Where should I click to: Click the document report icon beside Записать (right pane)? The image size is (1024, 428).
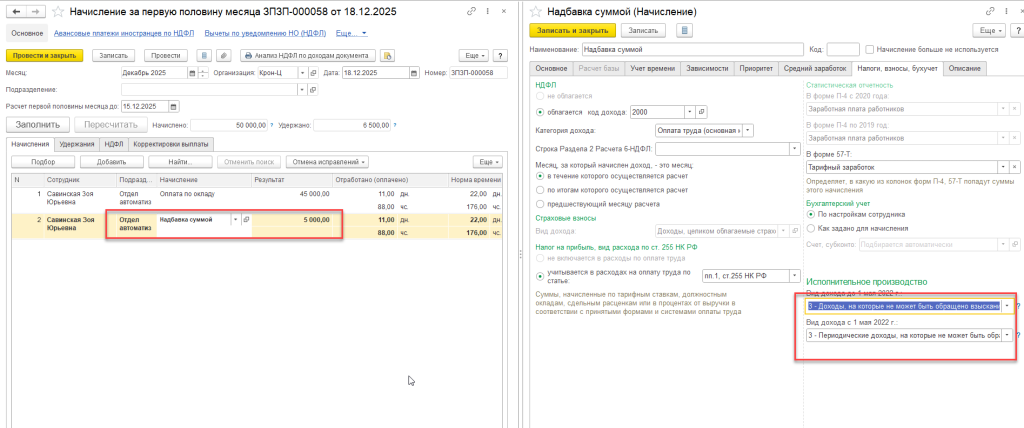pyautogui.click(x=685, y=30)
